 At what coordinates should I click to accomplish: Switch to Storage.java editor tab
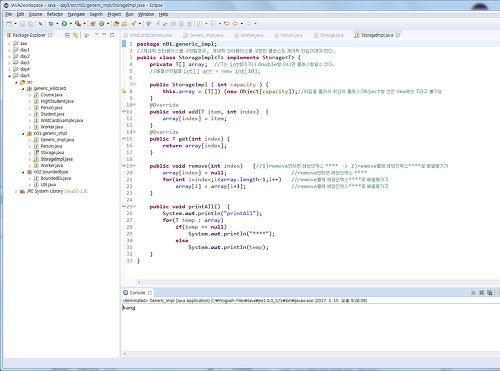[329, 35]
